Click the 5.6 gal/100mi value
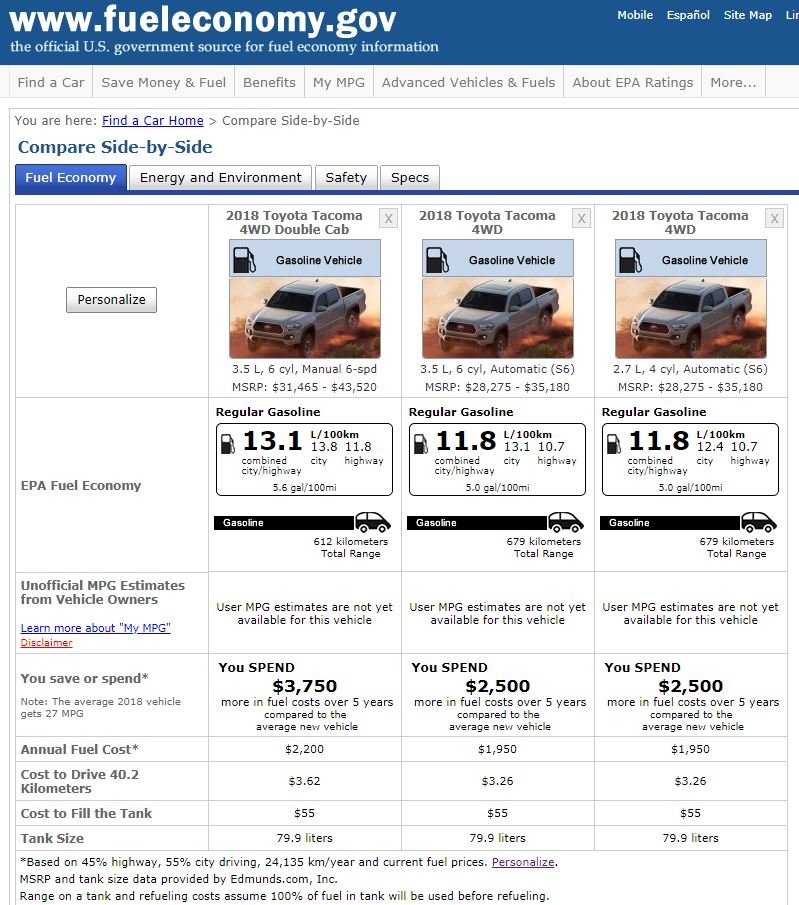The width and height of the screenshot is (799, 905). tap(304, 488)
